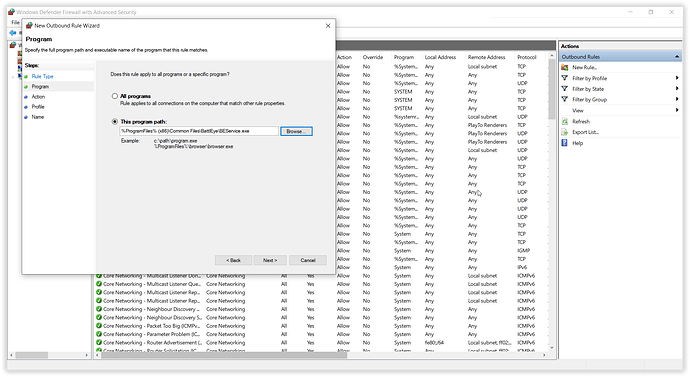The width and height of the screenshot is (690, 376).
Task: Expand the Filter by Profile submenu arrow
Action: 677,78
